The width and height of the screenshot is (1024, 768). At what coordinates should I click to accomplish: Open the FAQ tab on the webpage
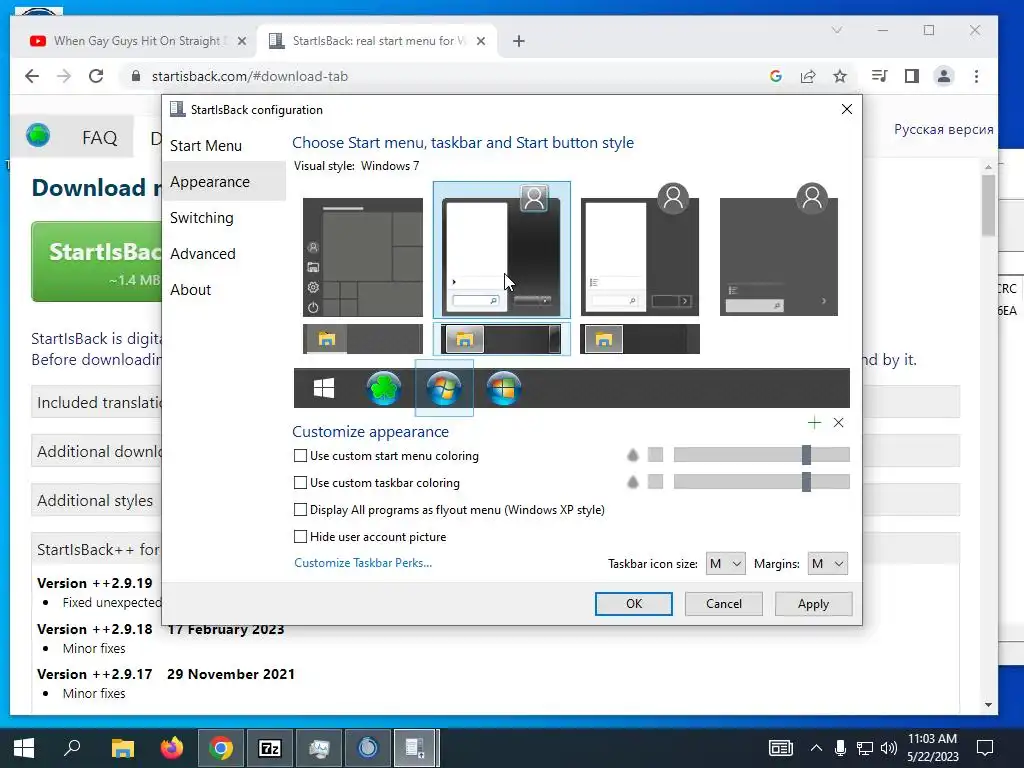coord(99,138)
